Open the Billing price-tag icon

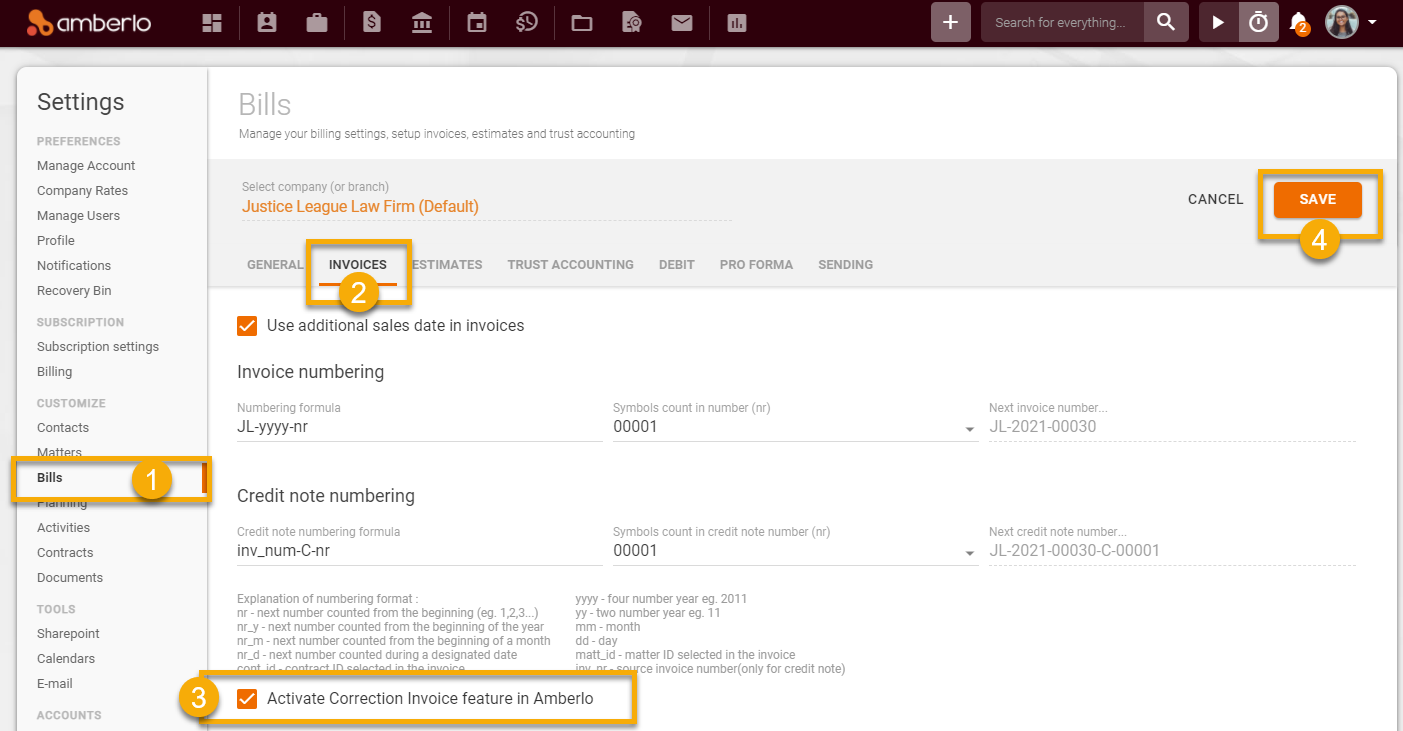point(371,22)
